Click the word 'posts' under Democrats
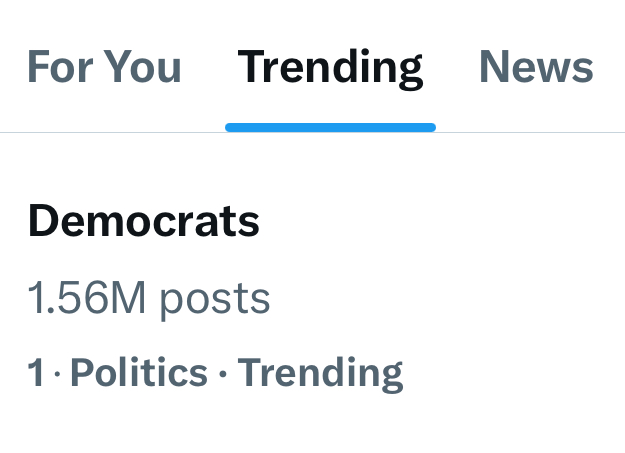The width and height of the screenshot is (625, 453). tap(215, 301)
